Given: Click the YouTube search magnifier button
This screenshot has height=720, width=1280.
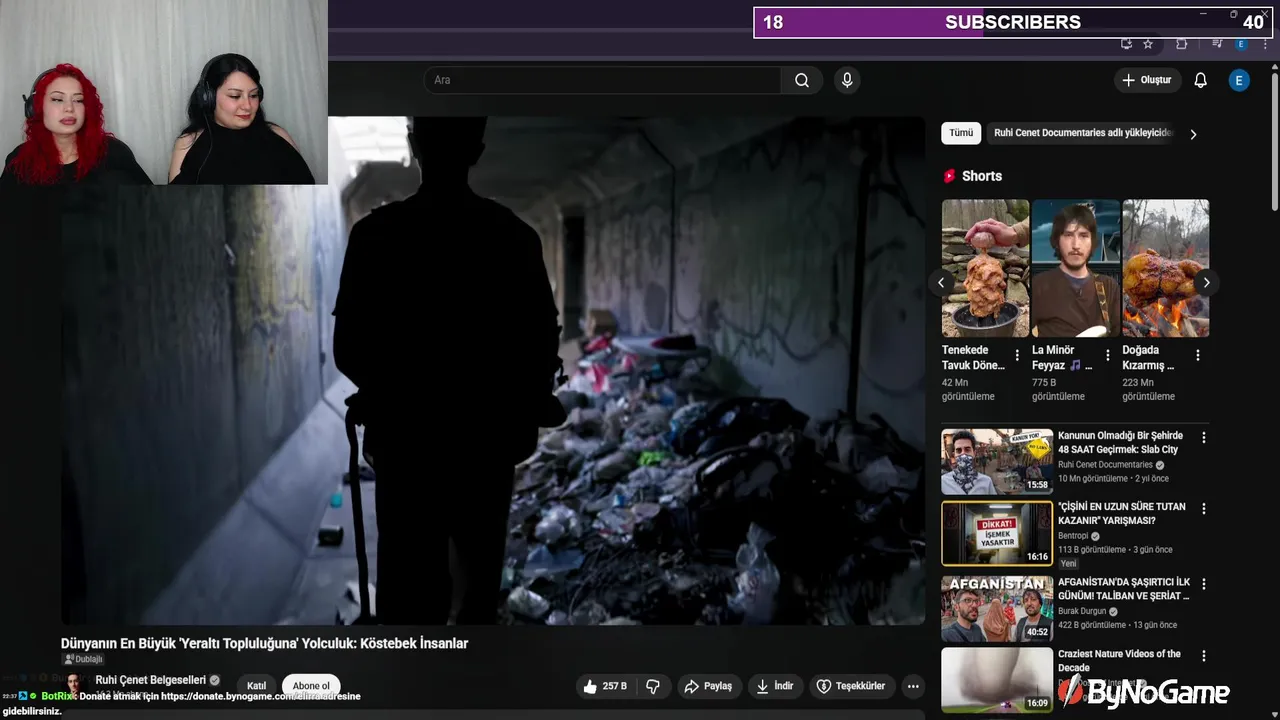Looking at the screenshot, I should pos(802,80).
